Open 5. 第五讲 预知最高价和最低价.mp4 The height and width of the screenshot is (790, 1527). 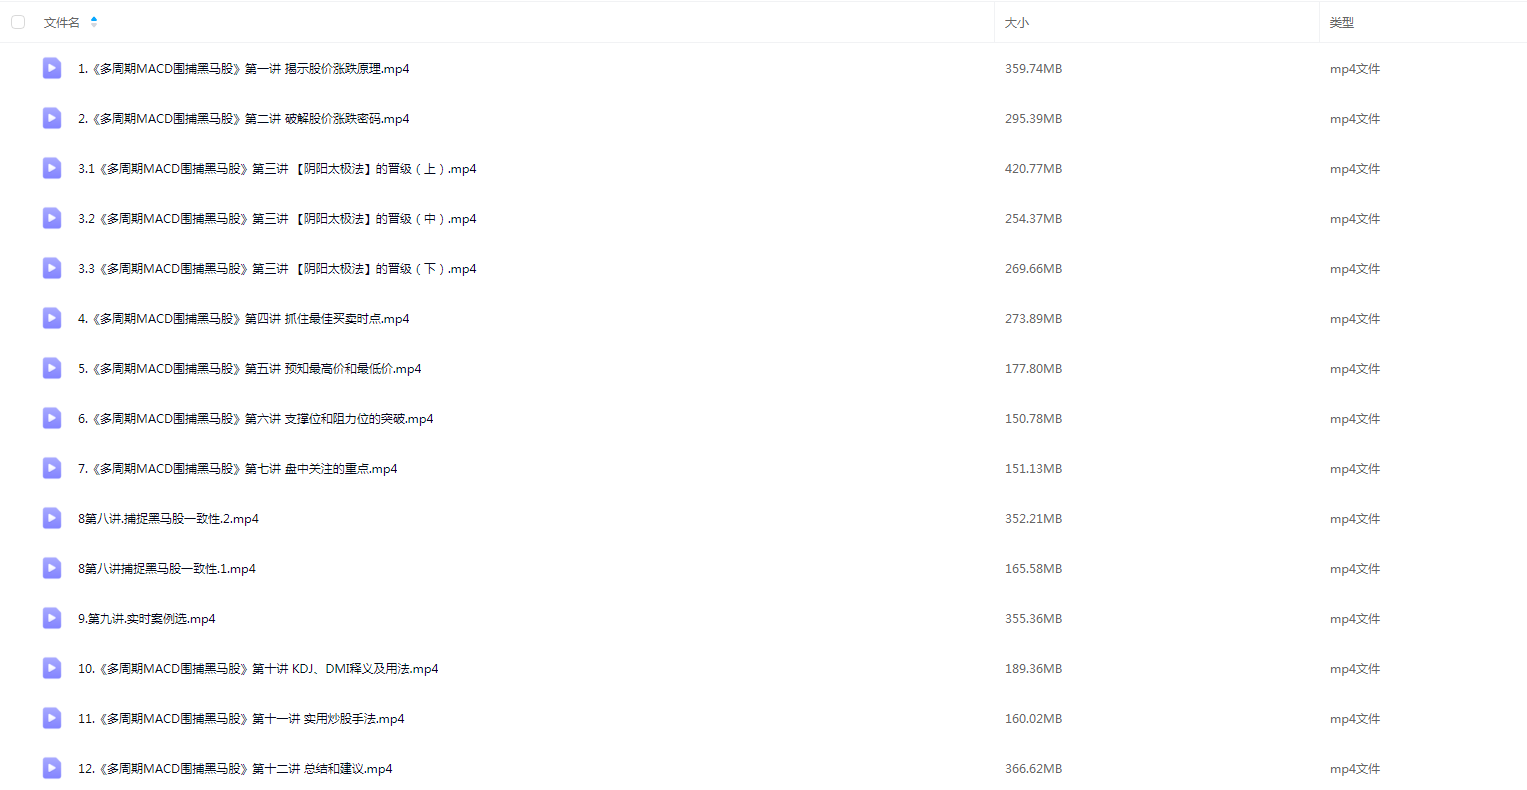250,368
